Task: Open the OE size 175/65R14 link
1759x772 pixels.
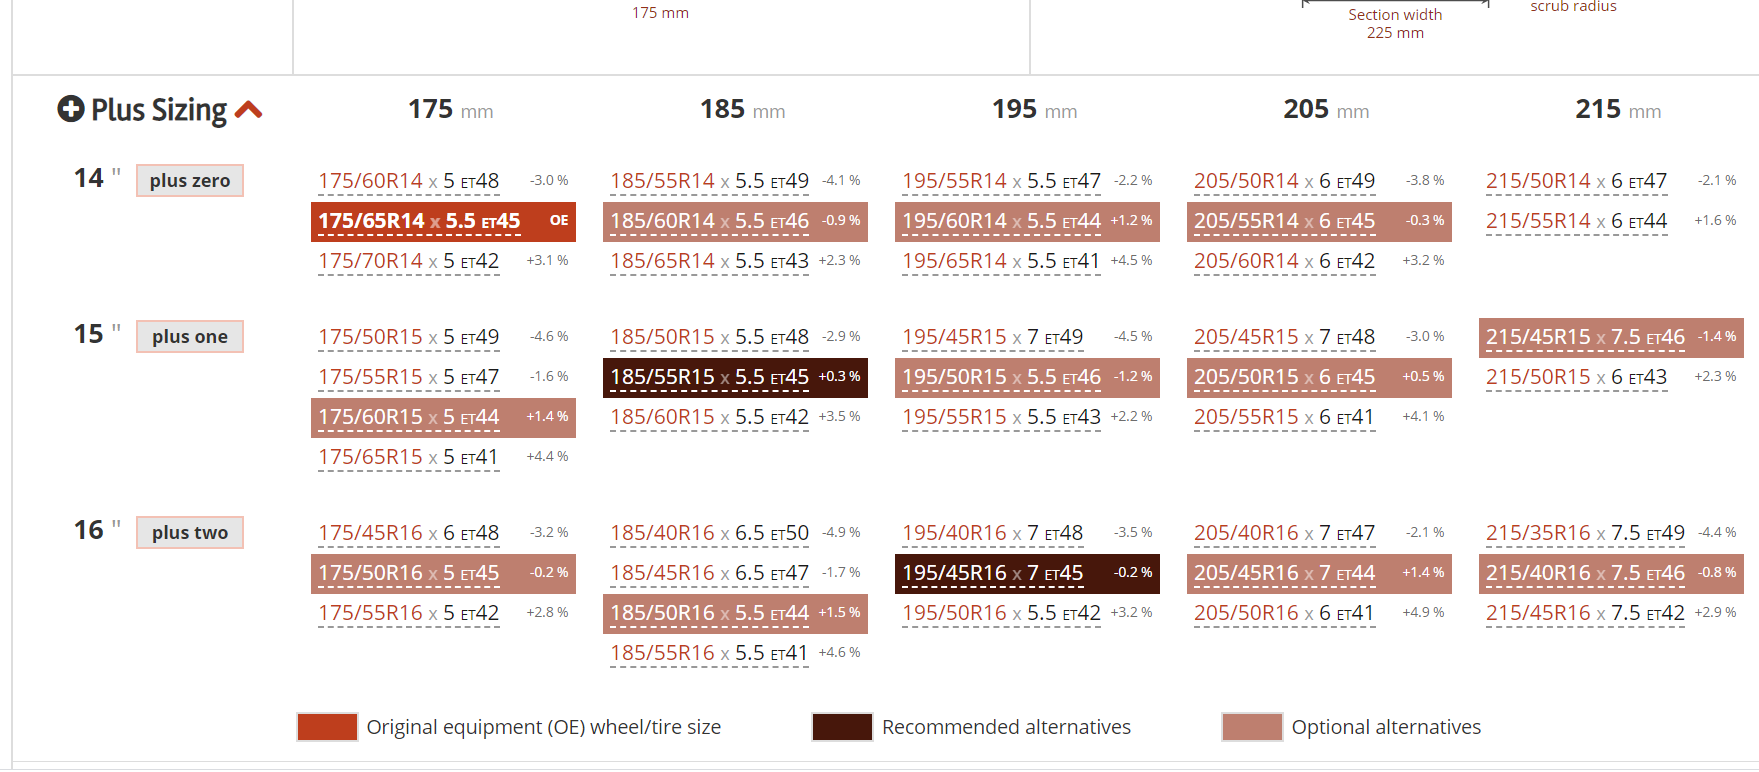Action: tap(419, 221)
